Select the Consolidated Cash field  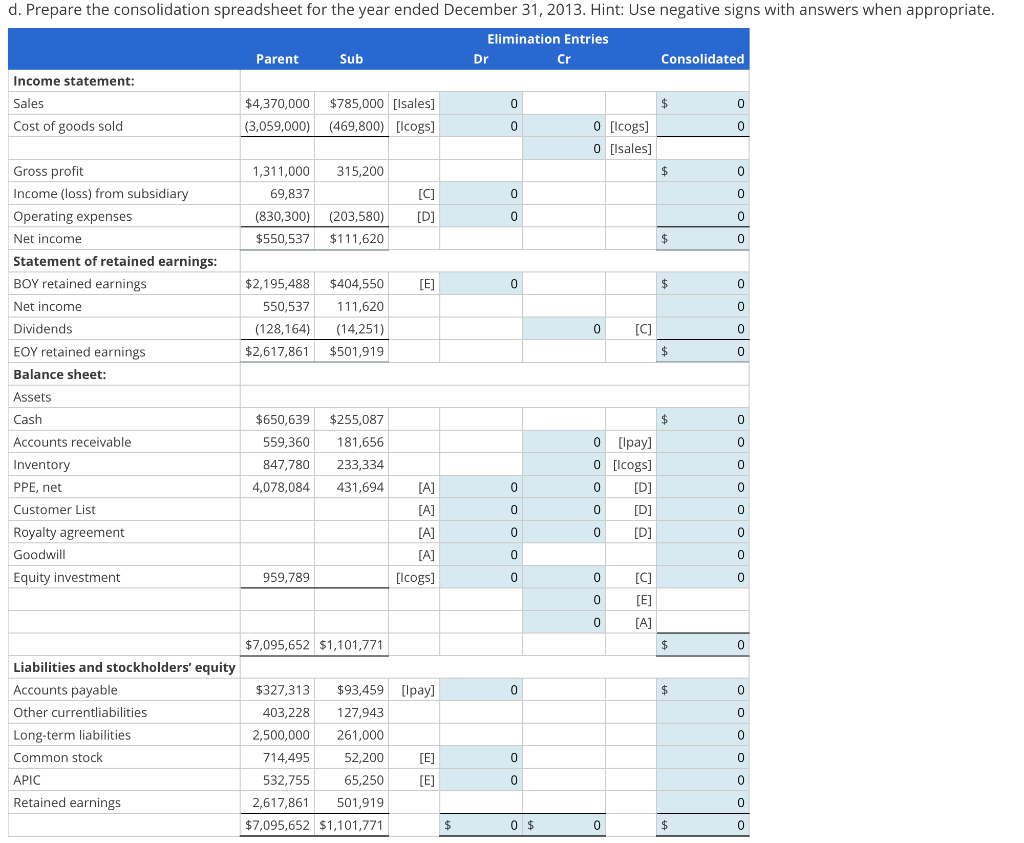tap(703, 419)
